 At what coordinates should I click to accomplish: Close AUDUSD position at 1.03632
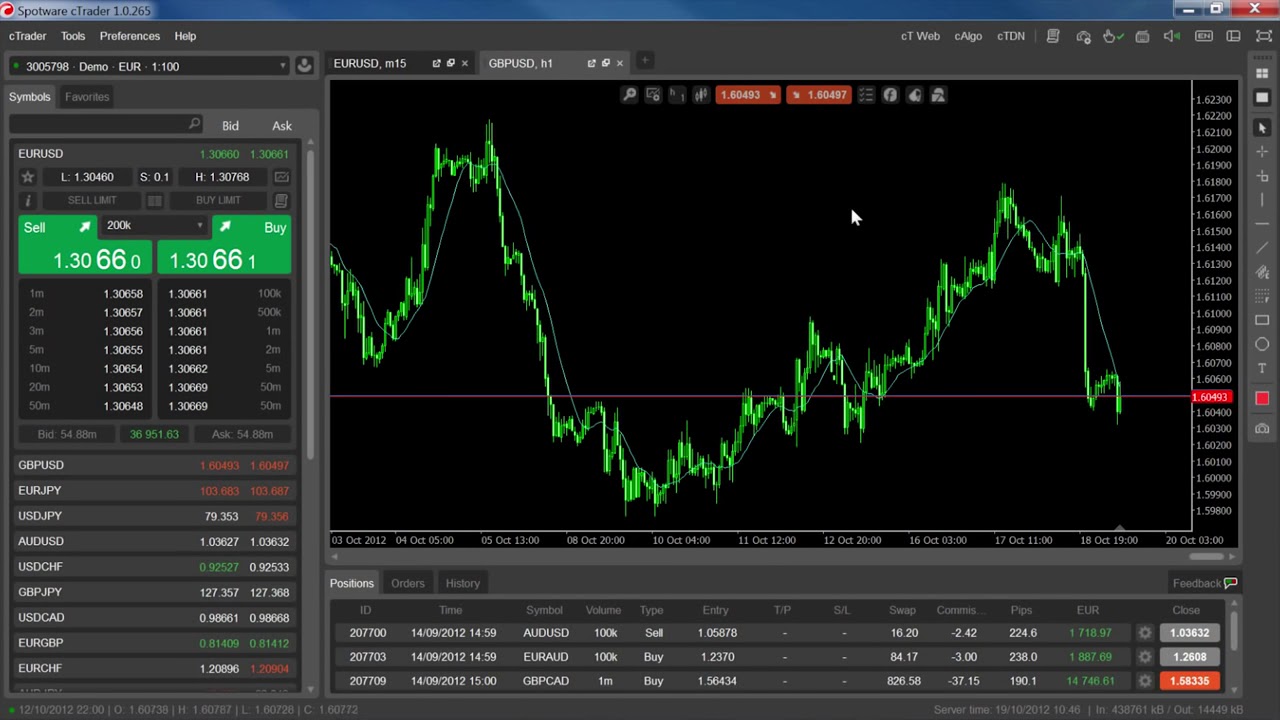(x=1190, y=633)
